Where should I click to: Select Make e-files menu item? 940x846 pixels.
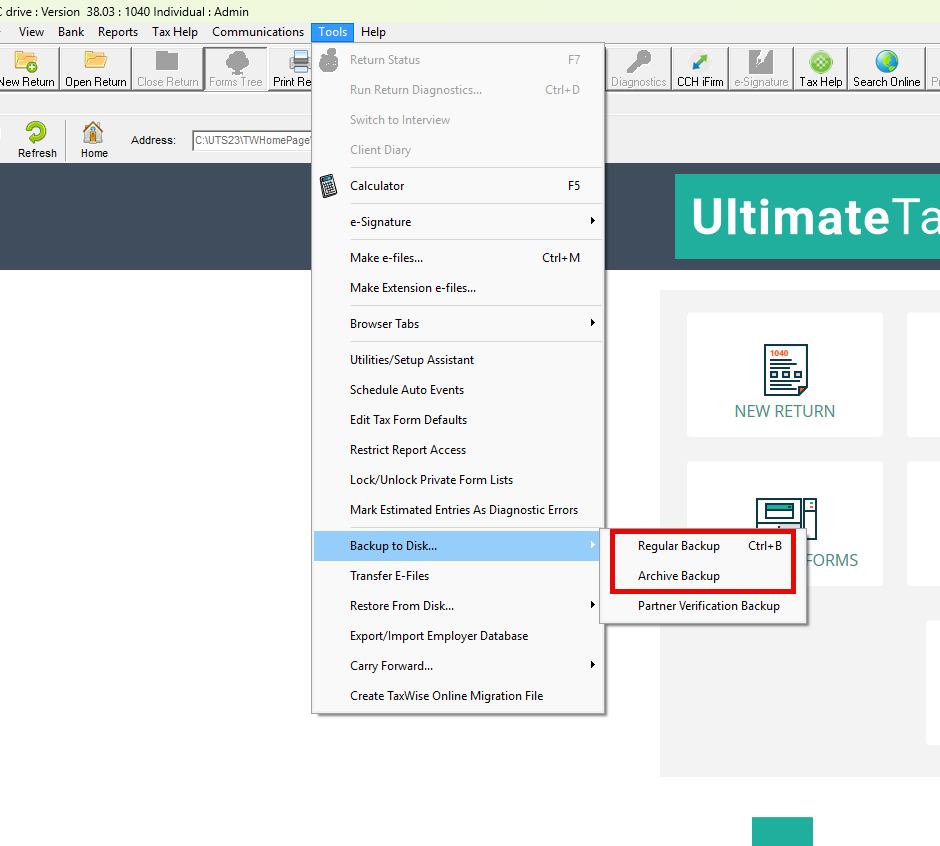click(x=458, y=258)
